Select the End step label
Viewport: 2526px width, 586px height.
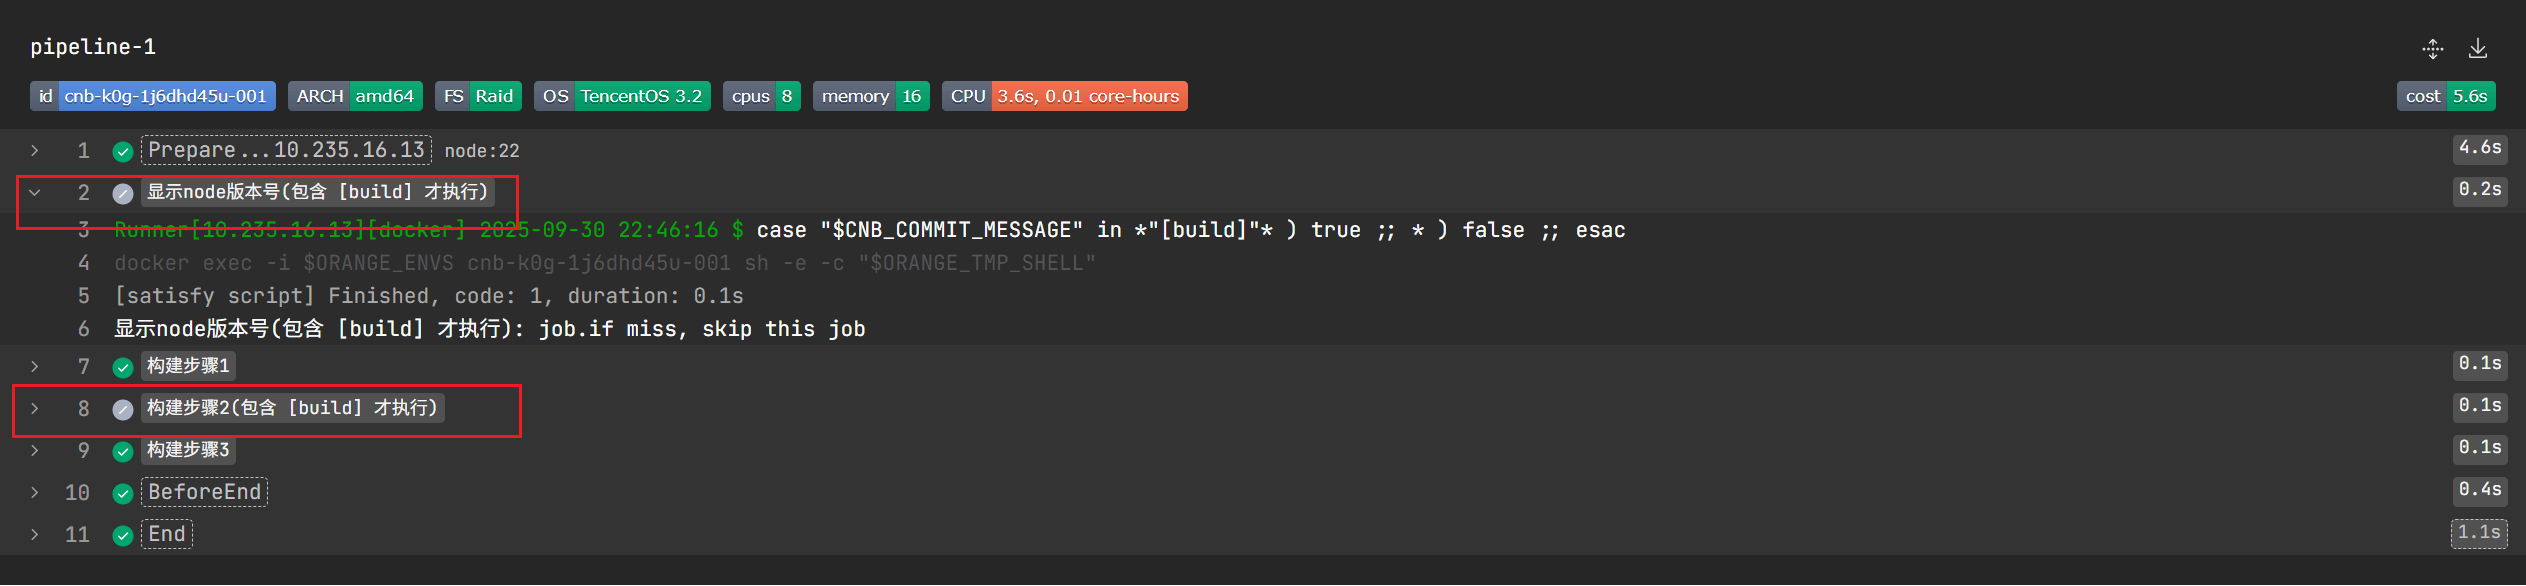[167, 534]
